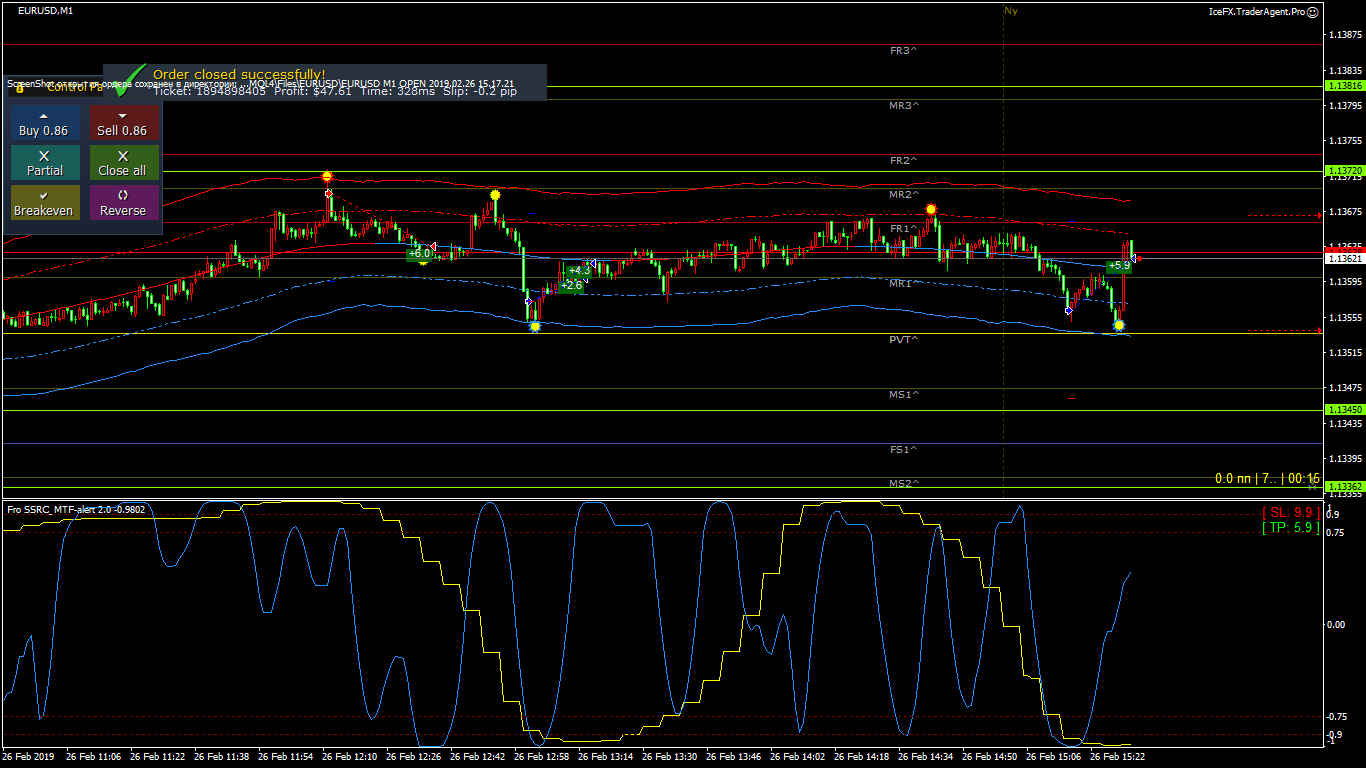Click the 1.13515 price scale value
Viewport: 1366px width, 768px height.
pyautogui.click(x=1346, y=352)
